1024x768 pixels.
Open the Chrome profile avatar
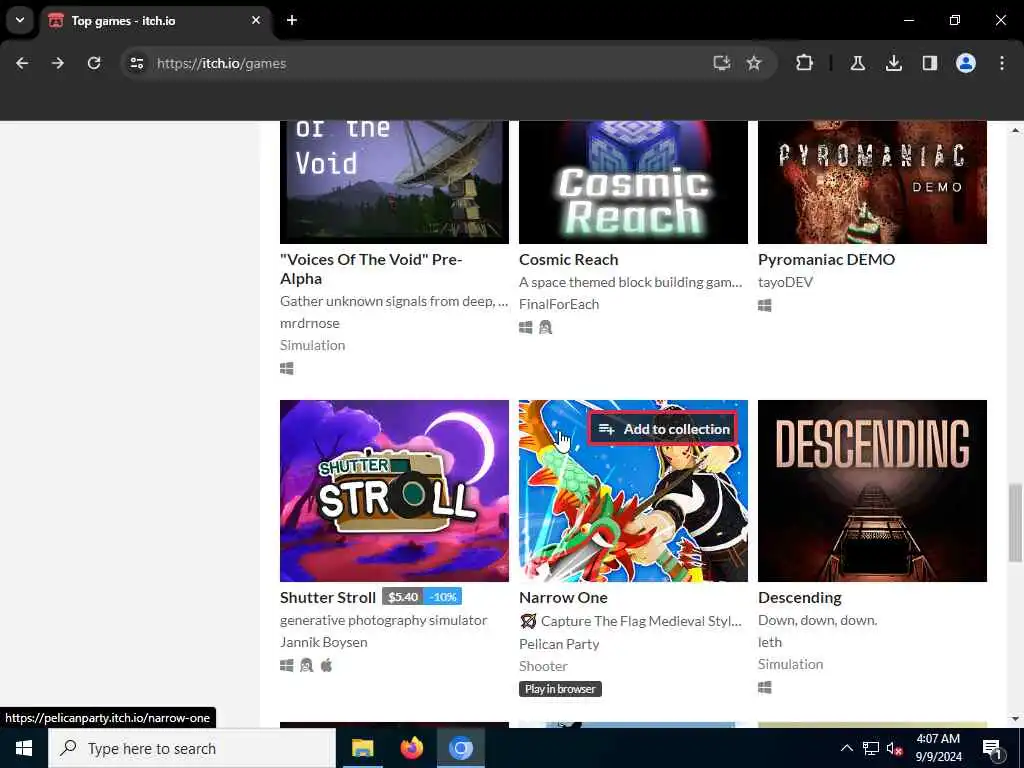pos(965,63)
